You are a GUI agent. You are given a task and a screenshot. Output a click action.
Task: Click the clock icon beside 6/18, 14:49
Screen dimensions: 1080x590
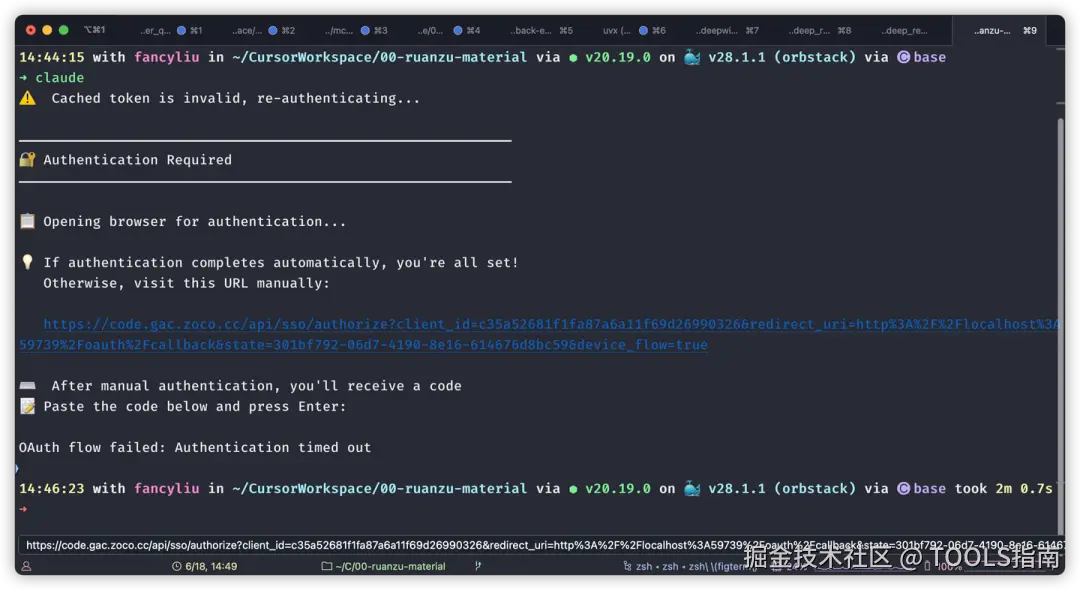click(176, 566)
